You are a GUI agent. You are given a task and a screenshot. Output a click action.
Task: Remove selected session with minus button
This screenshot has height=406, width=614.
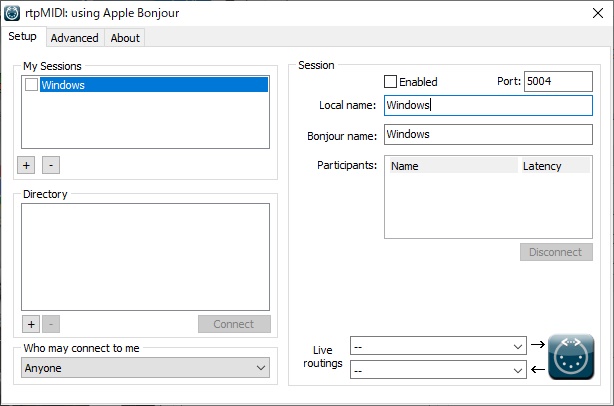pyautogui.click(x=51, y=165)
